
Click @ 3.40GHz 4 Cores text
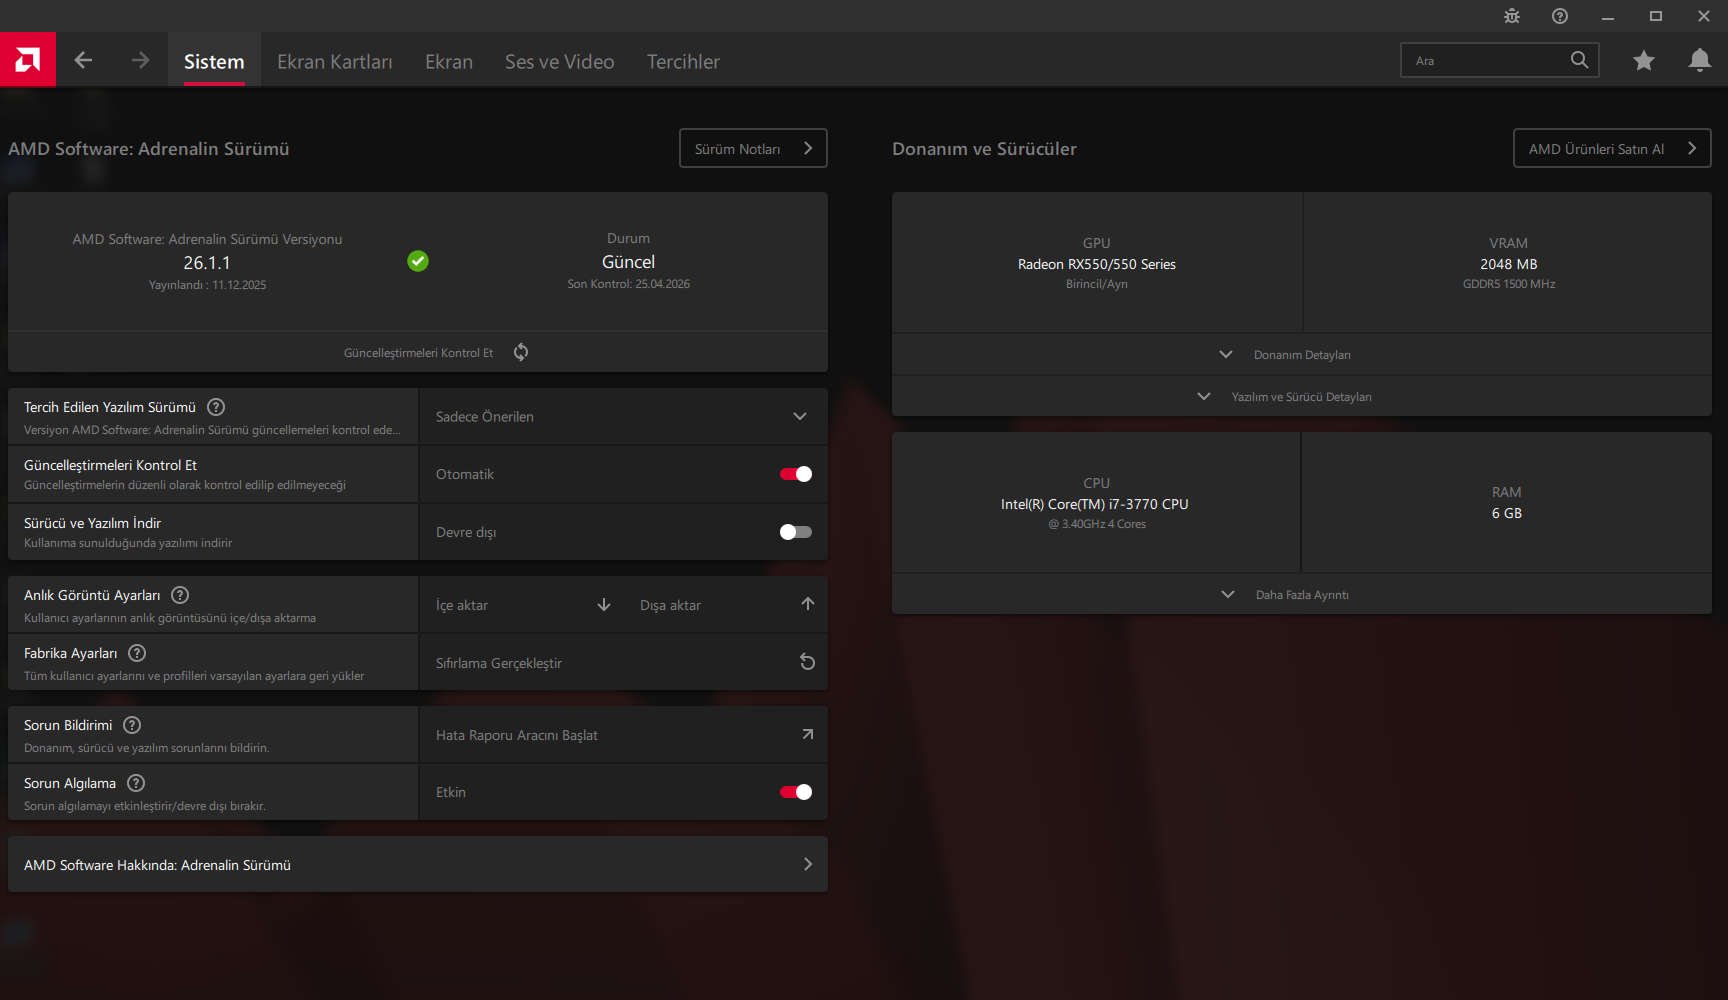(x=1097, y=524)
